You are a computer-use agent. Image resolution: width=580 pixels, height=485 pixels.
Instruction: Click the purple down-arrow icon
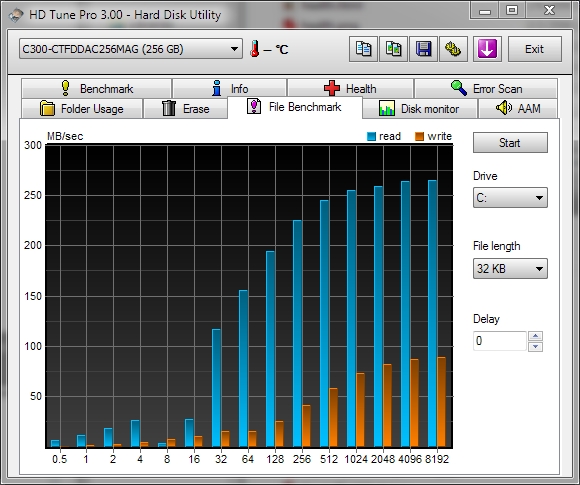487,49
